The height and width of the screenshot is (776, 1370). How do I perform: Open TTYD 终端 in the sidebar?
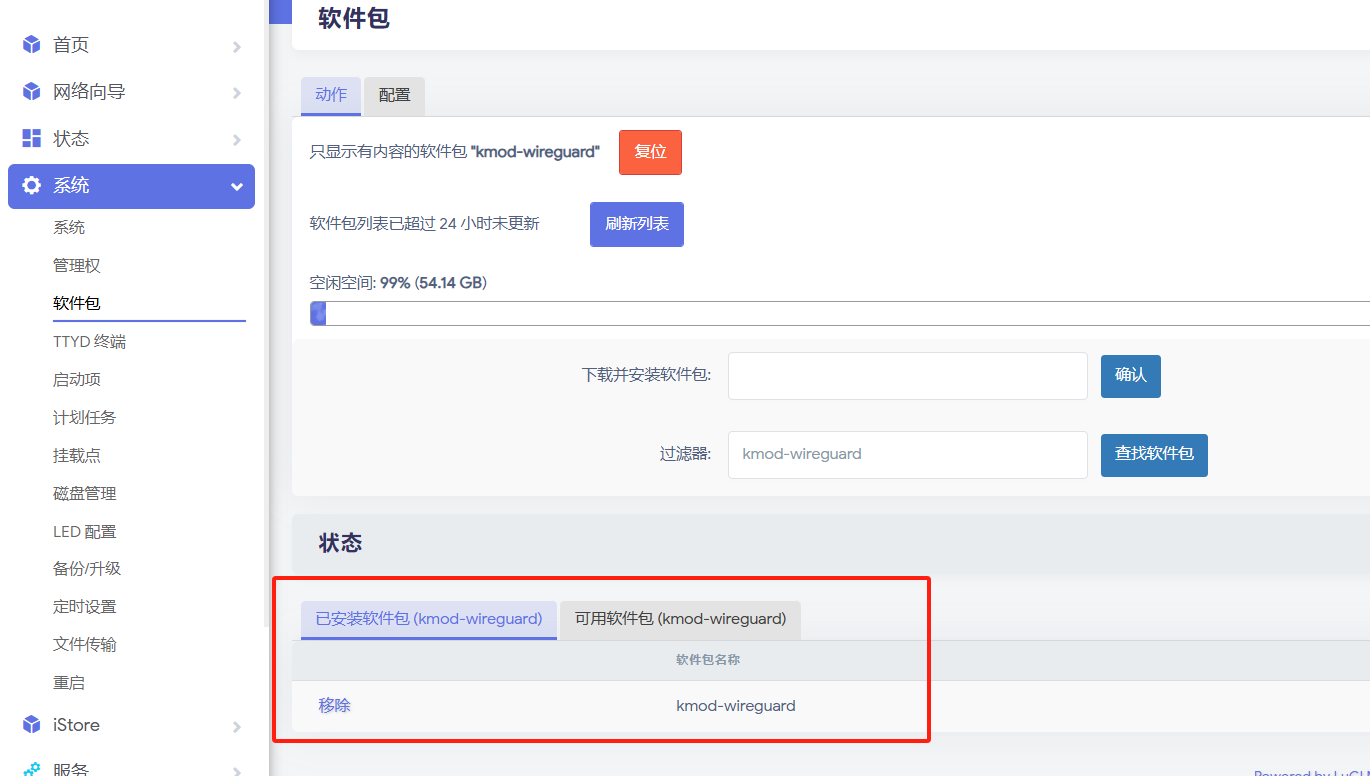(89, 342)
